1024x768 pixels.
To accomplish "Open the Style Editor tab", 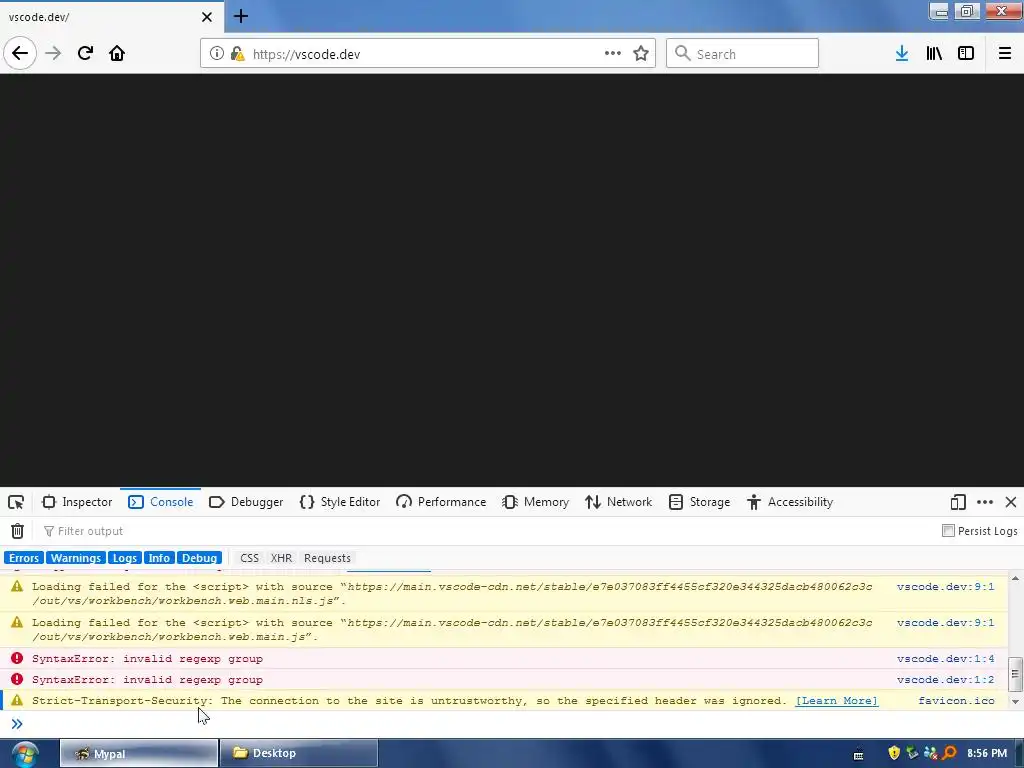I will (x=340, y=502).
